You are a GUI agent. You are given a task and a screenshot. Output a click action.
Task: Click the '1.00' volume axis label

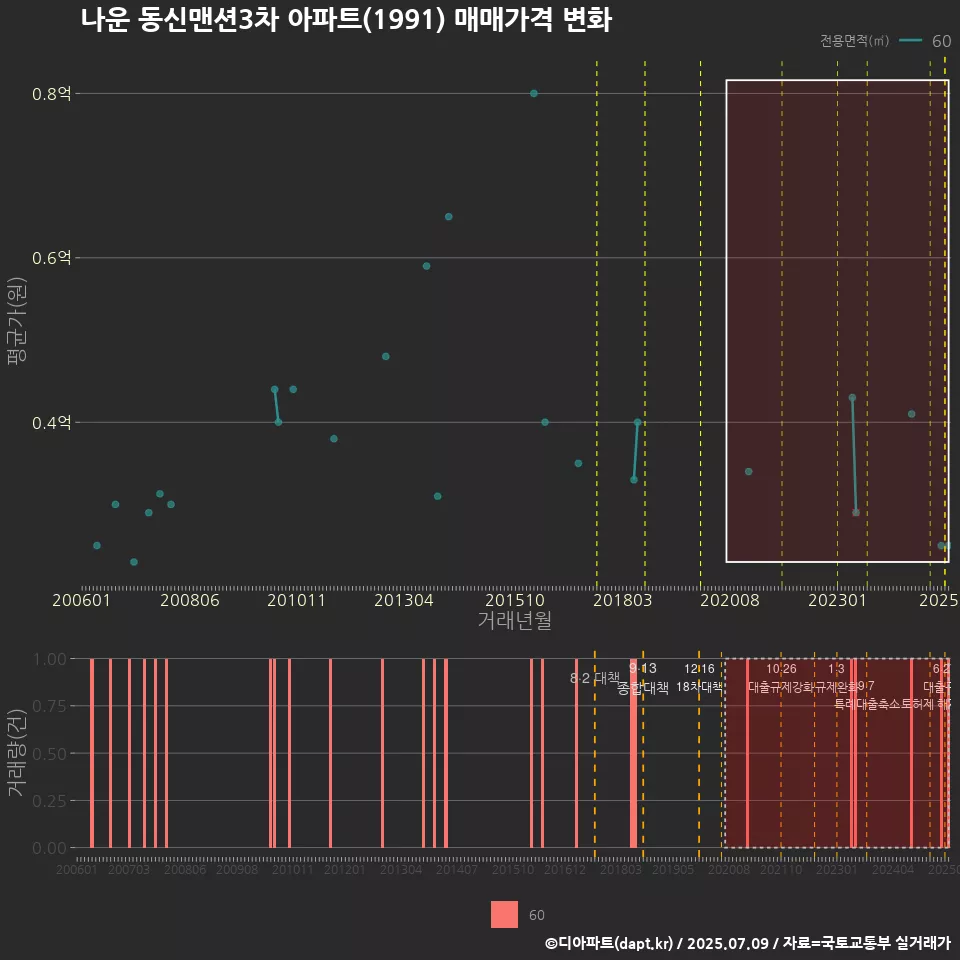click(50, 659)
